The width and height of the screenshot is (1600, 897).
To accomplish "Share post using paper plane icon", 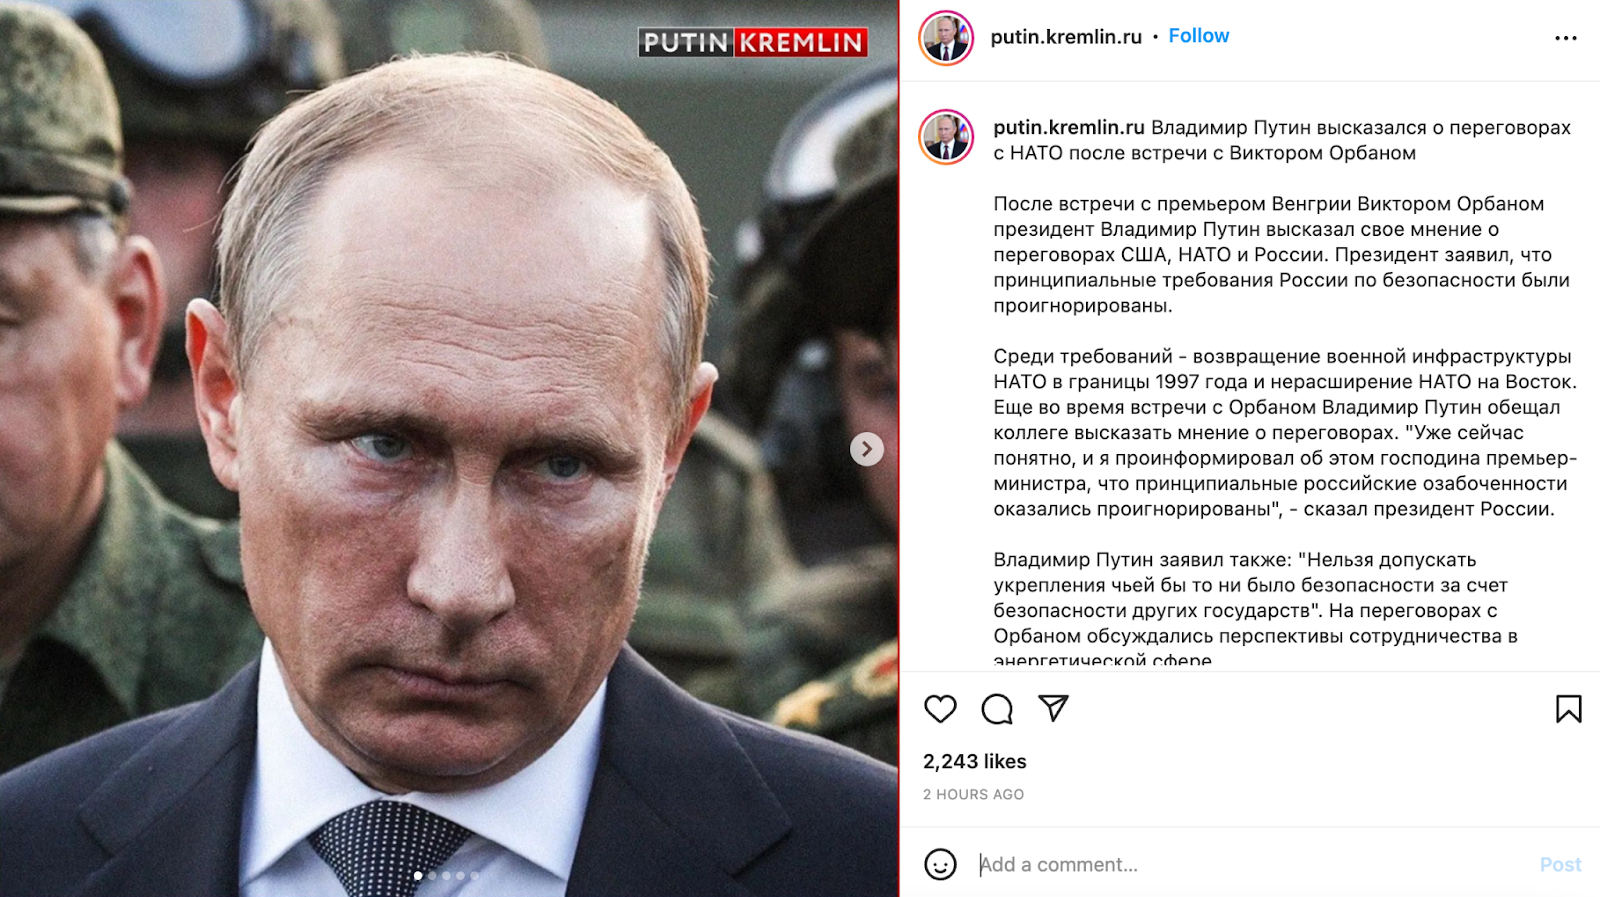I will tap(1053, 708).
